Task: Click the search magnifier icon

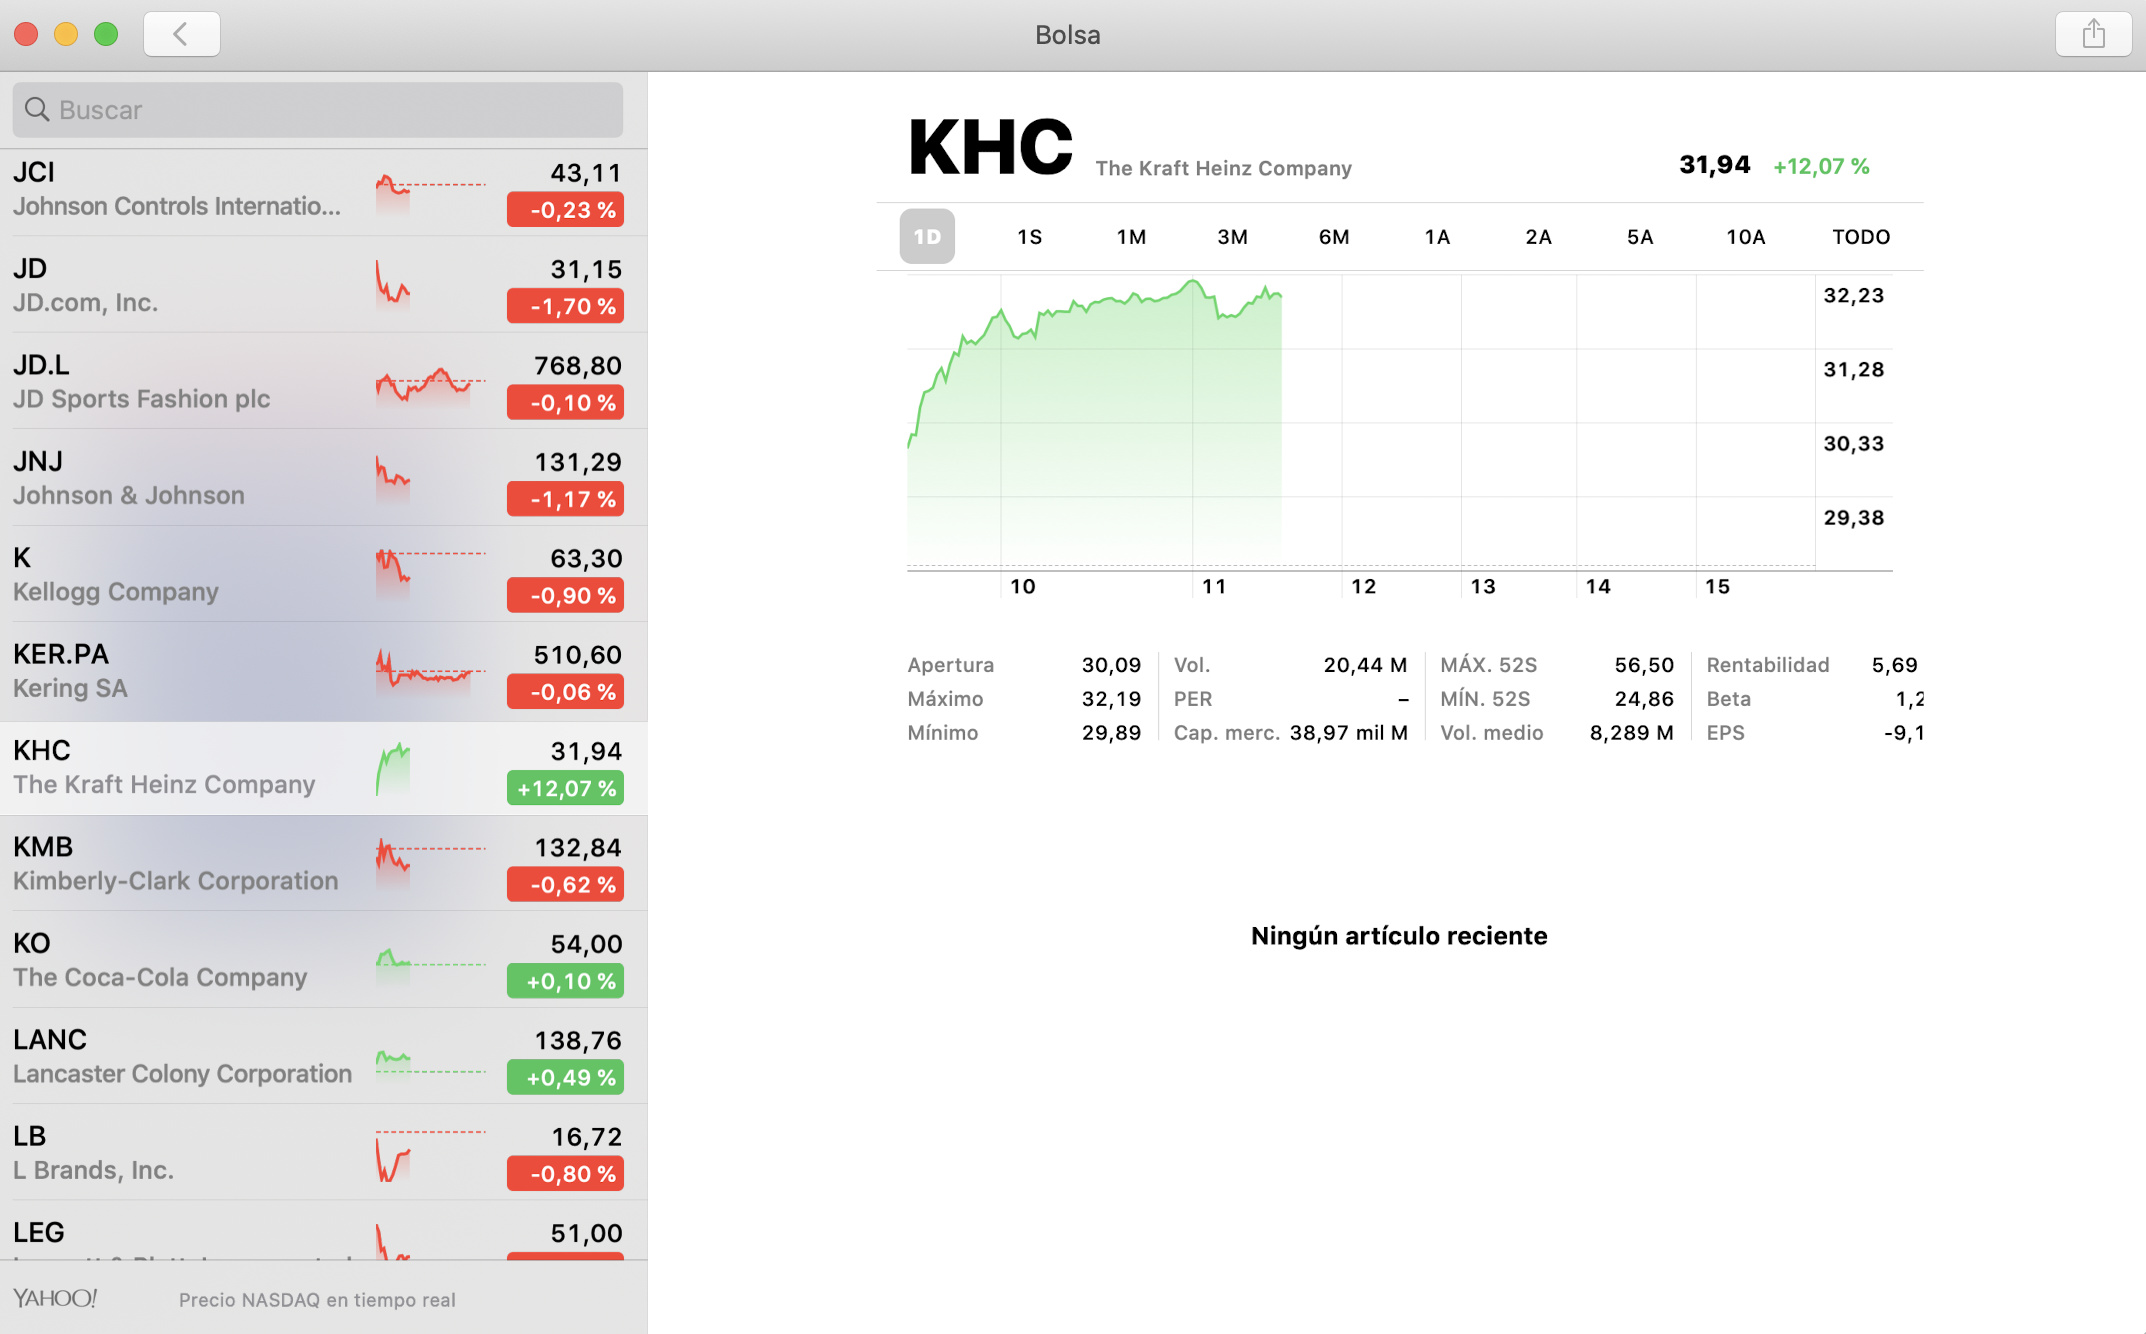Action: (37, 109)
